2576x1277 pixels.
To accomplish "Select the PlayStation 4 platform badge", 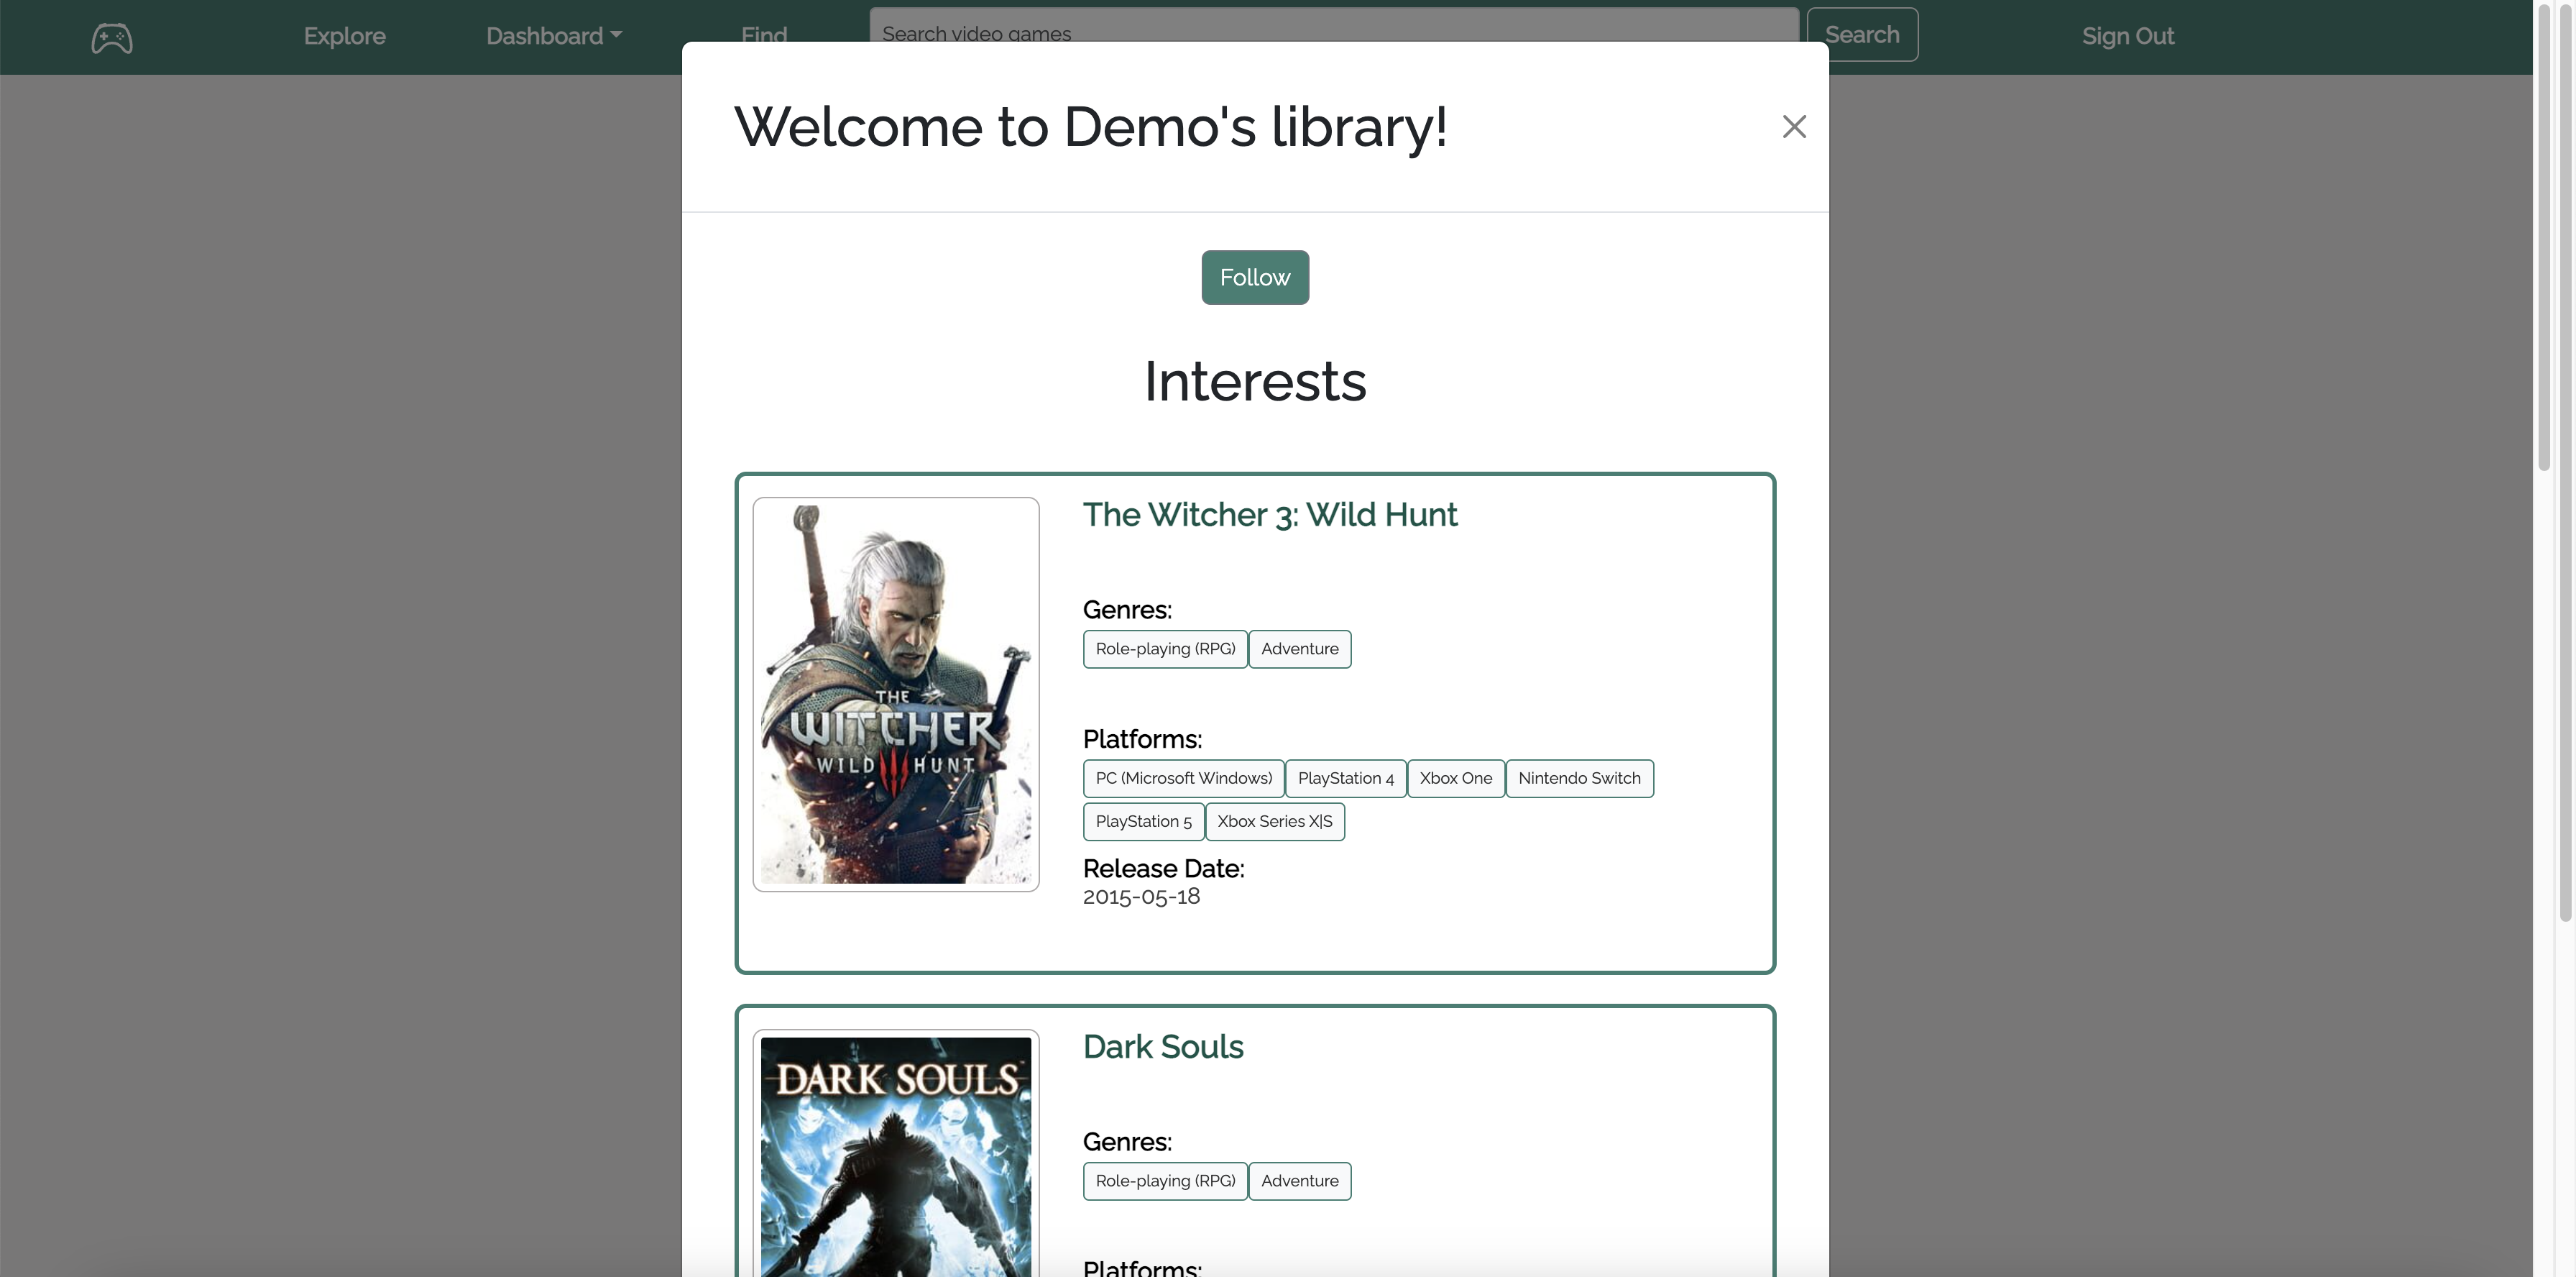I will 1345,778.
